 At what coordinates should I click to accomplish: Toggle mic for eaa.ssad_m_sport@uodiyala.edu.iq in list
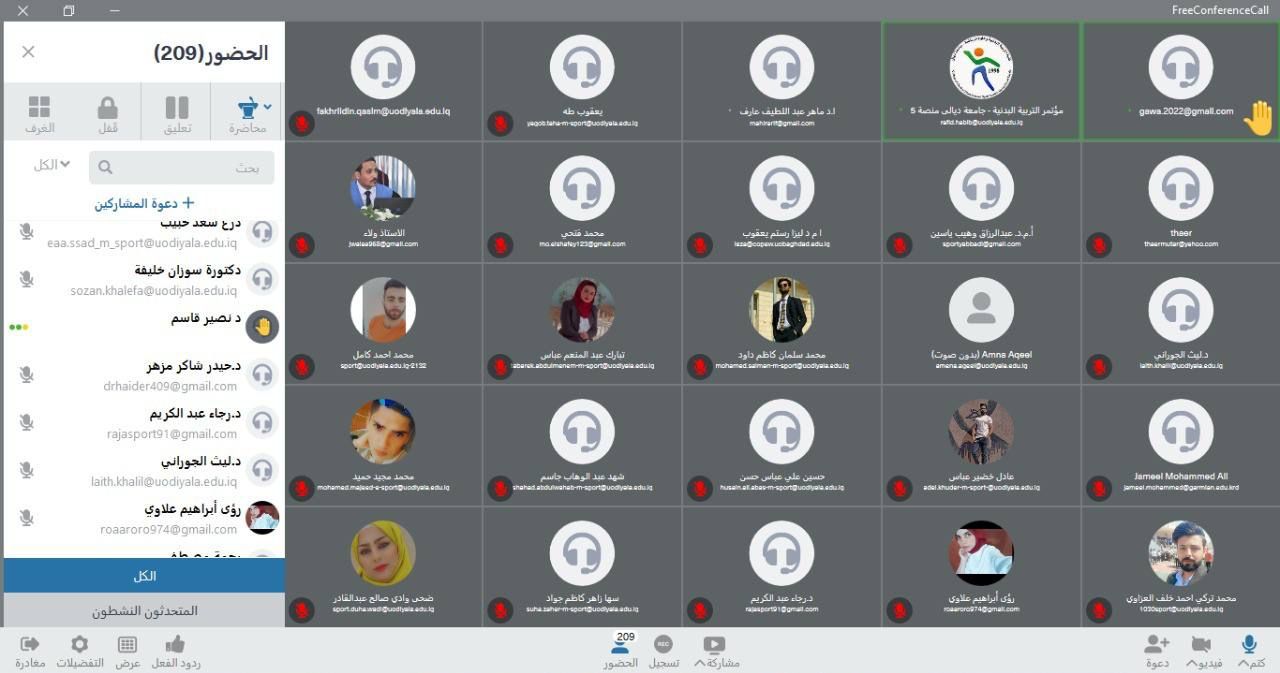click(27, 232)
